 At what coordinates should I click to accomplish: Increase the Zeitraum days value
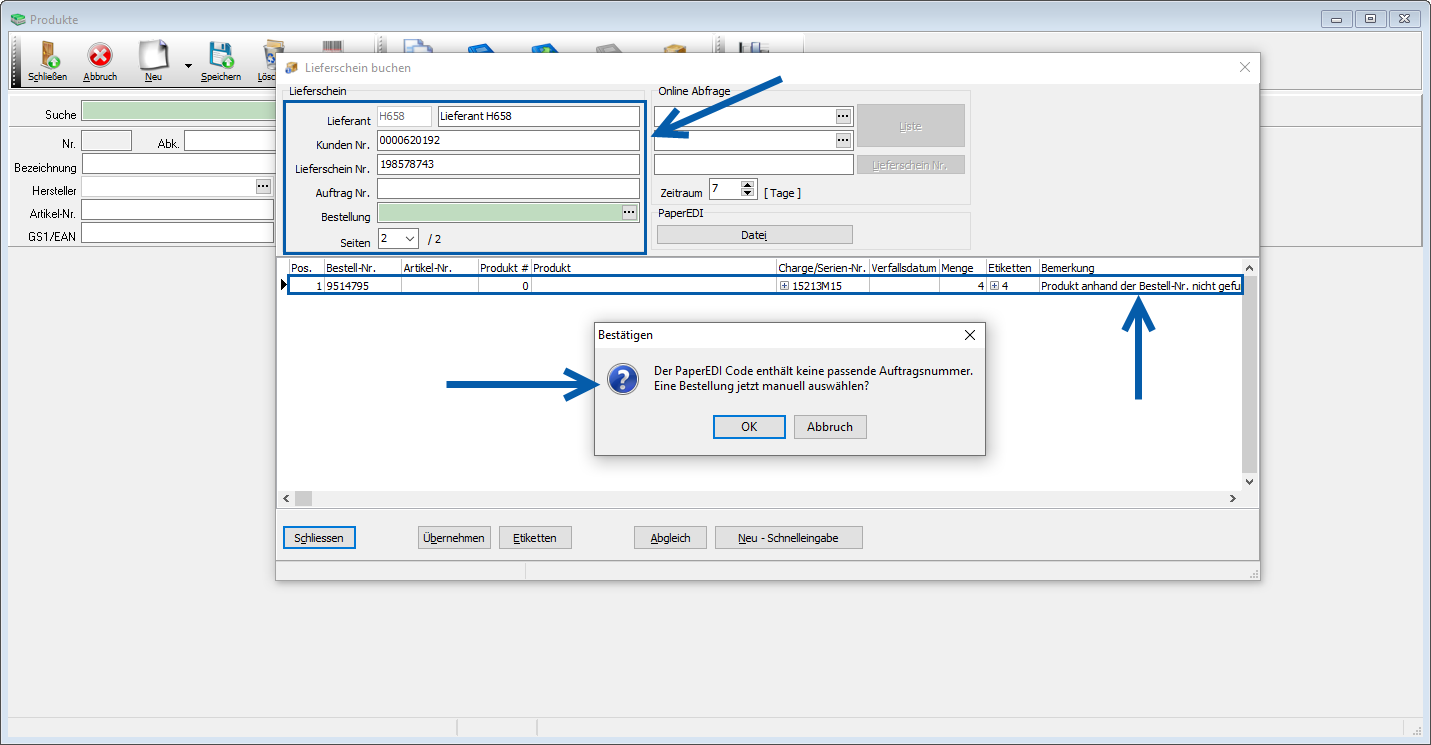point(748,185)
